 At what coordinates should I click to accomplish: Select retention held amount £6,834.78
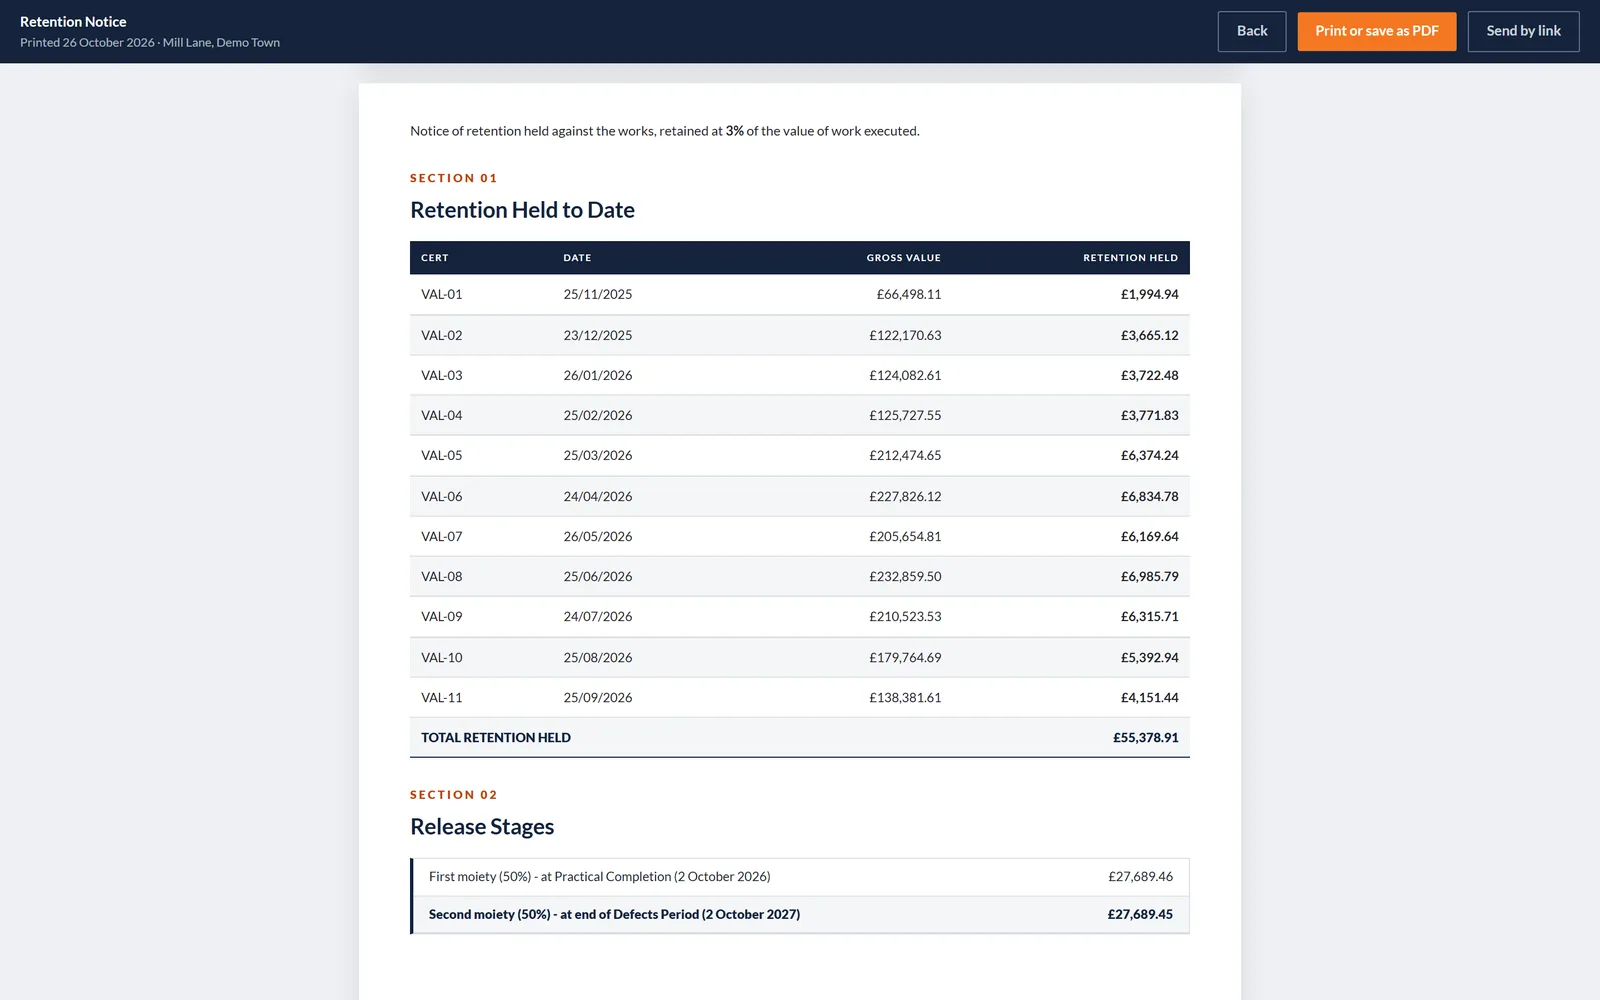pyautogui.click(x=1150, y=496)
